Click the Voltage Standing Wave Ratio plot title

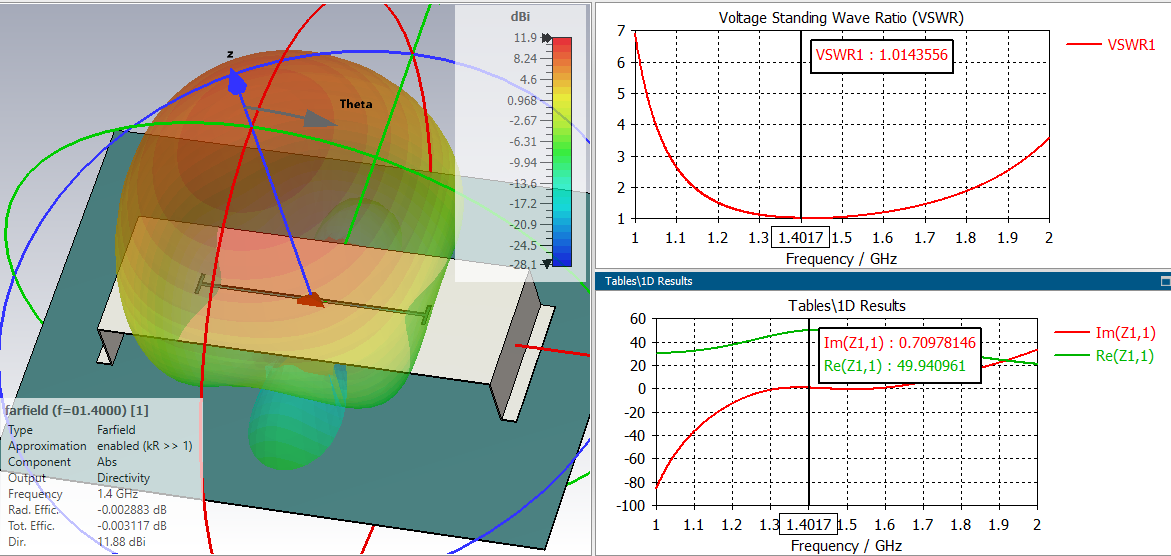pos(841,17)
